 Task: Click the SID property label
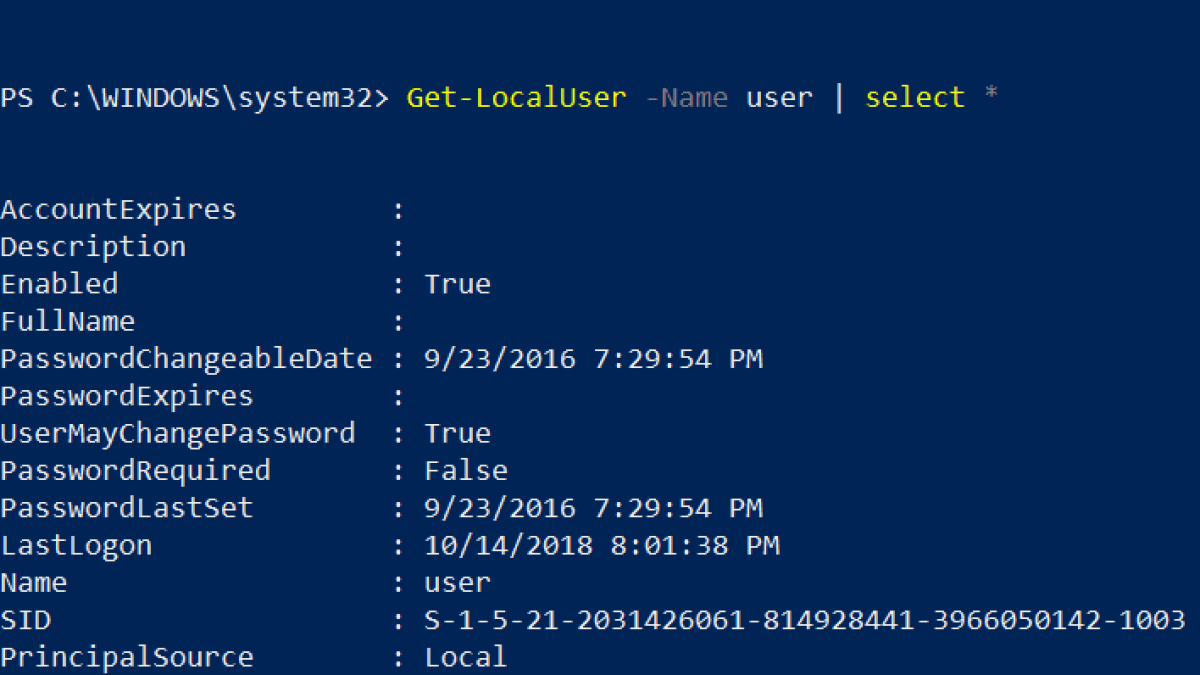pyautogui.click(x=25, y=621)
